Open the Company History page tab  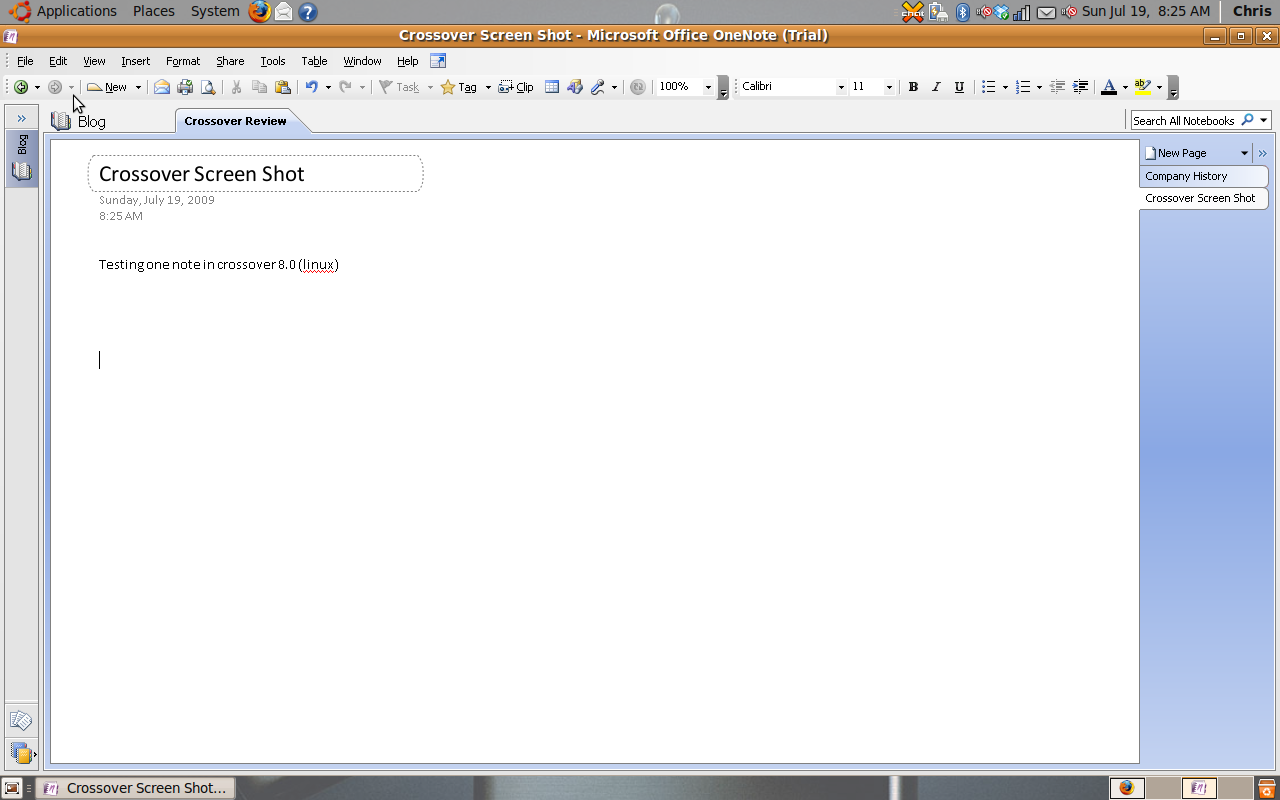pyautogui.click(x=1203, y=176)
